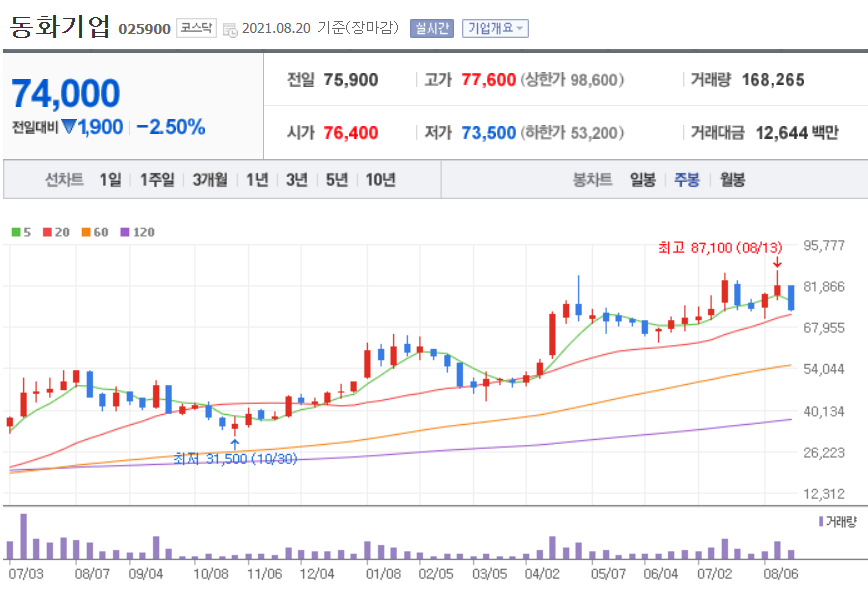
Task: Click the current price 74,000
Action: click(x=65, y=93)
